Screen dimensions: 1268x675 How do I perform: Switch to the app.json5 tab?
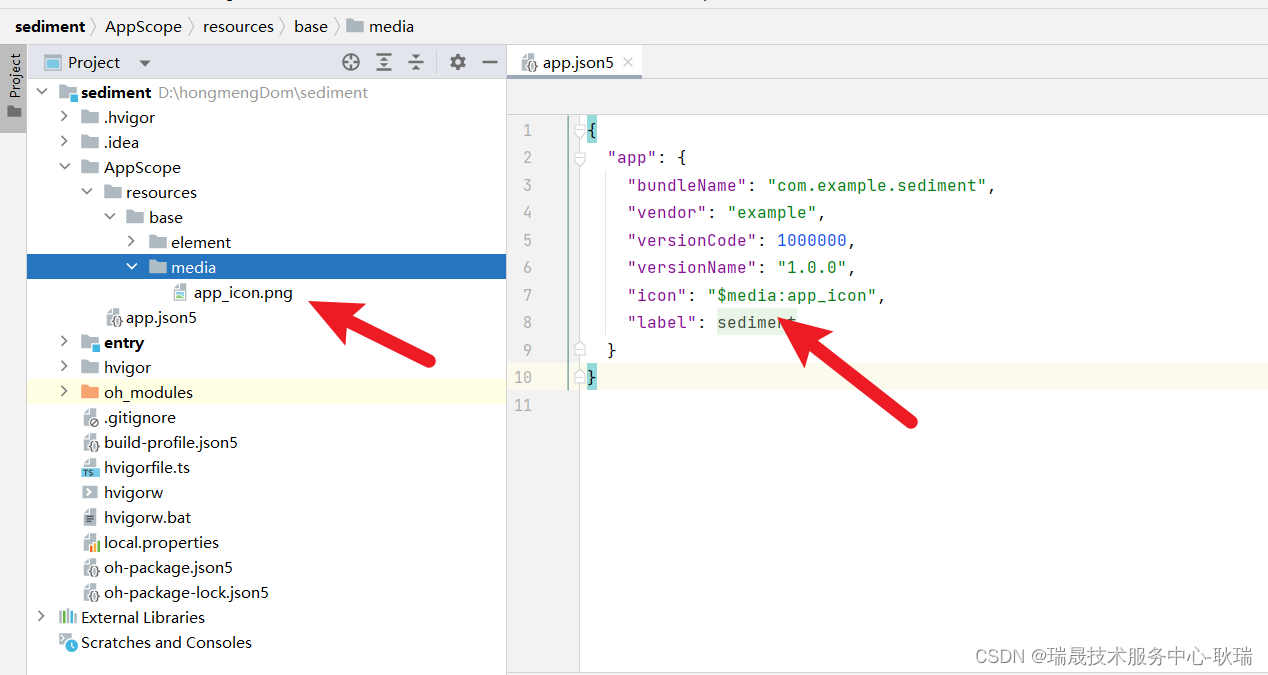577,62
